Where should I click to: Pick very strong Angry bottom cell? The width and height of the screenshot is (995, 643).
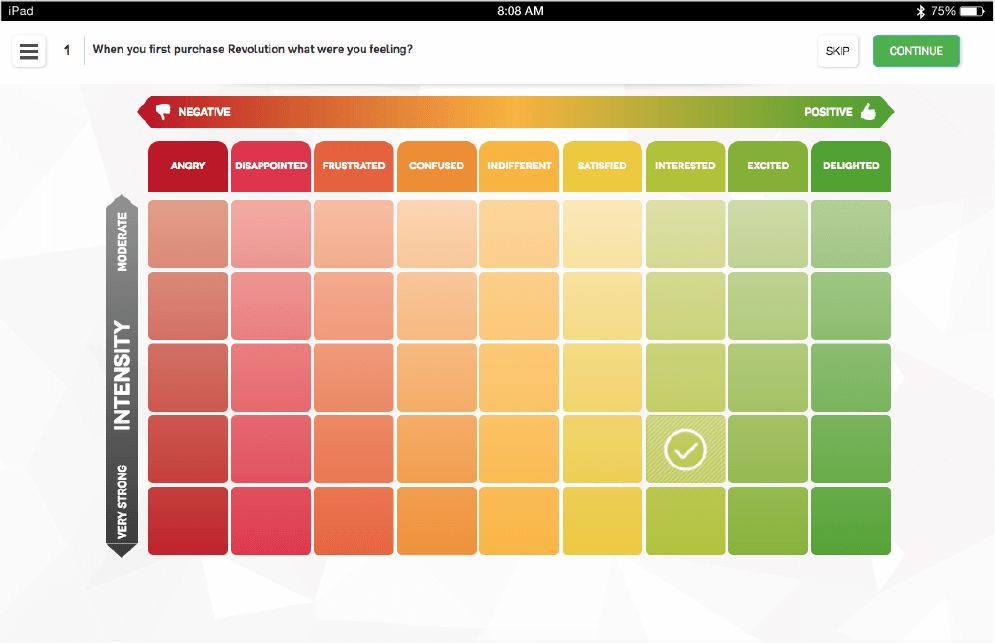(188, 521)
